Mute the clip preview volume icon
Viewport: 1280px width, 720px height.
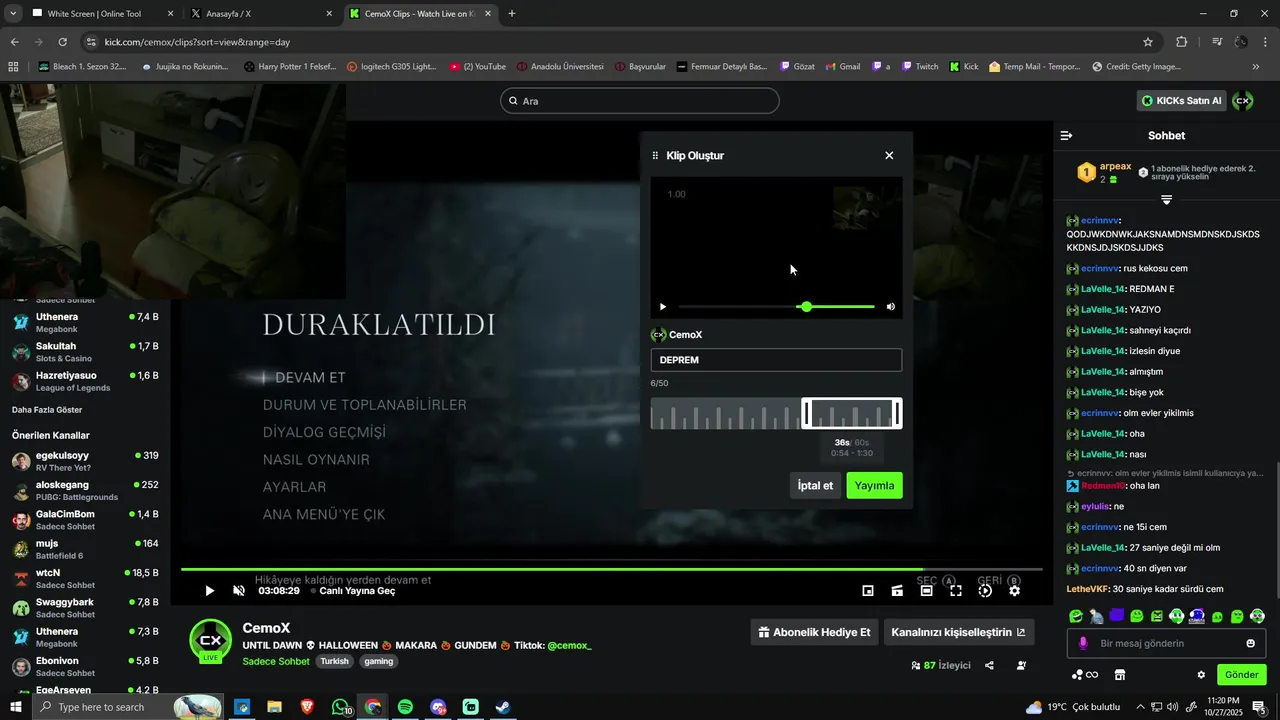pos(891,307)
